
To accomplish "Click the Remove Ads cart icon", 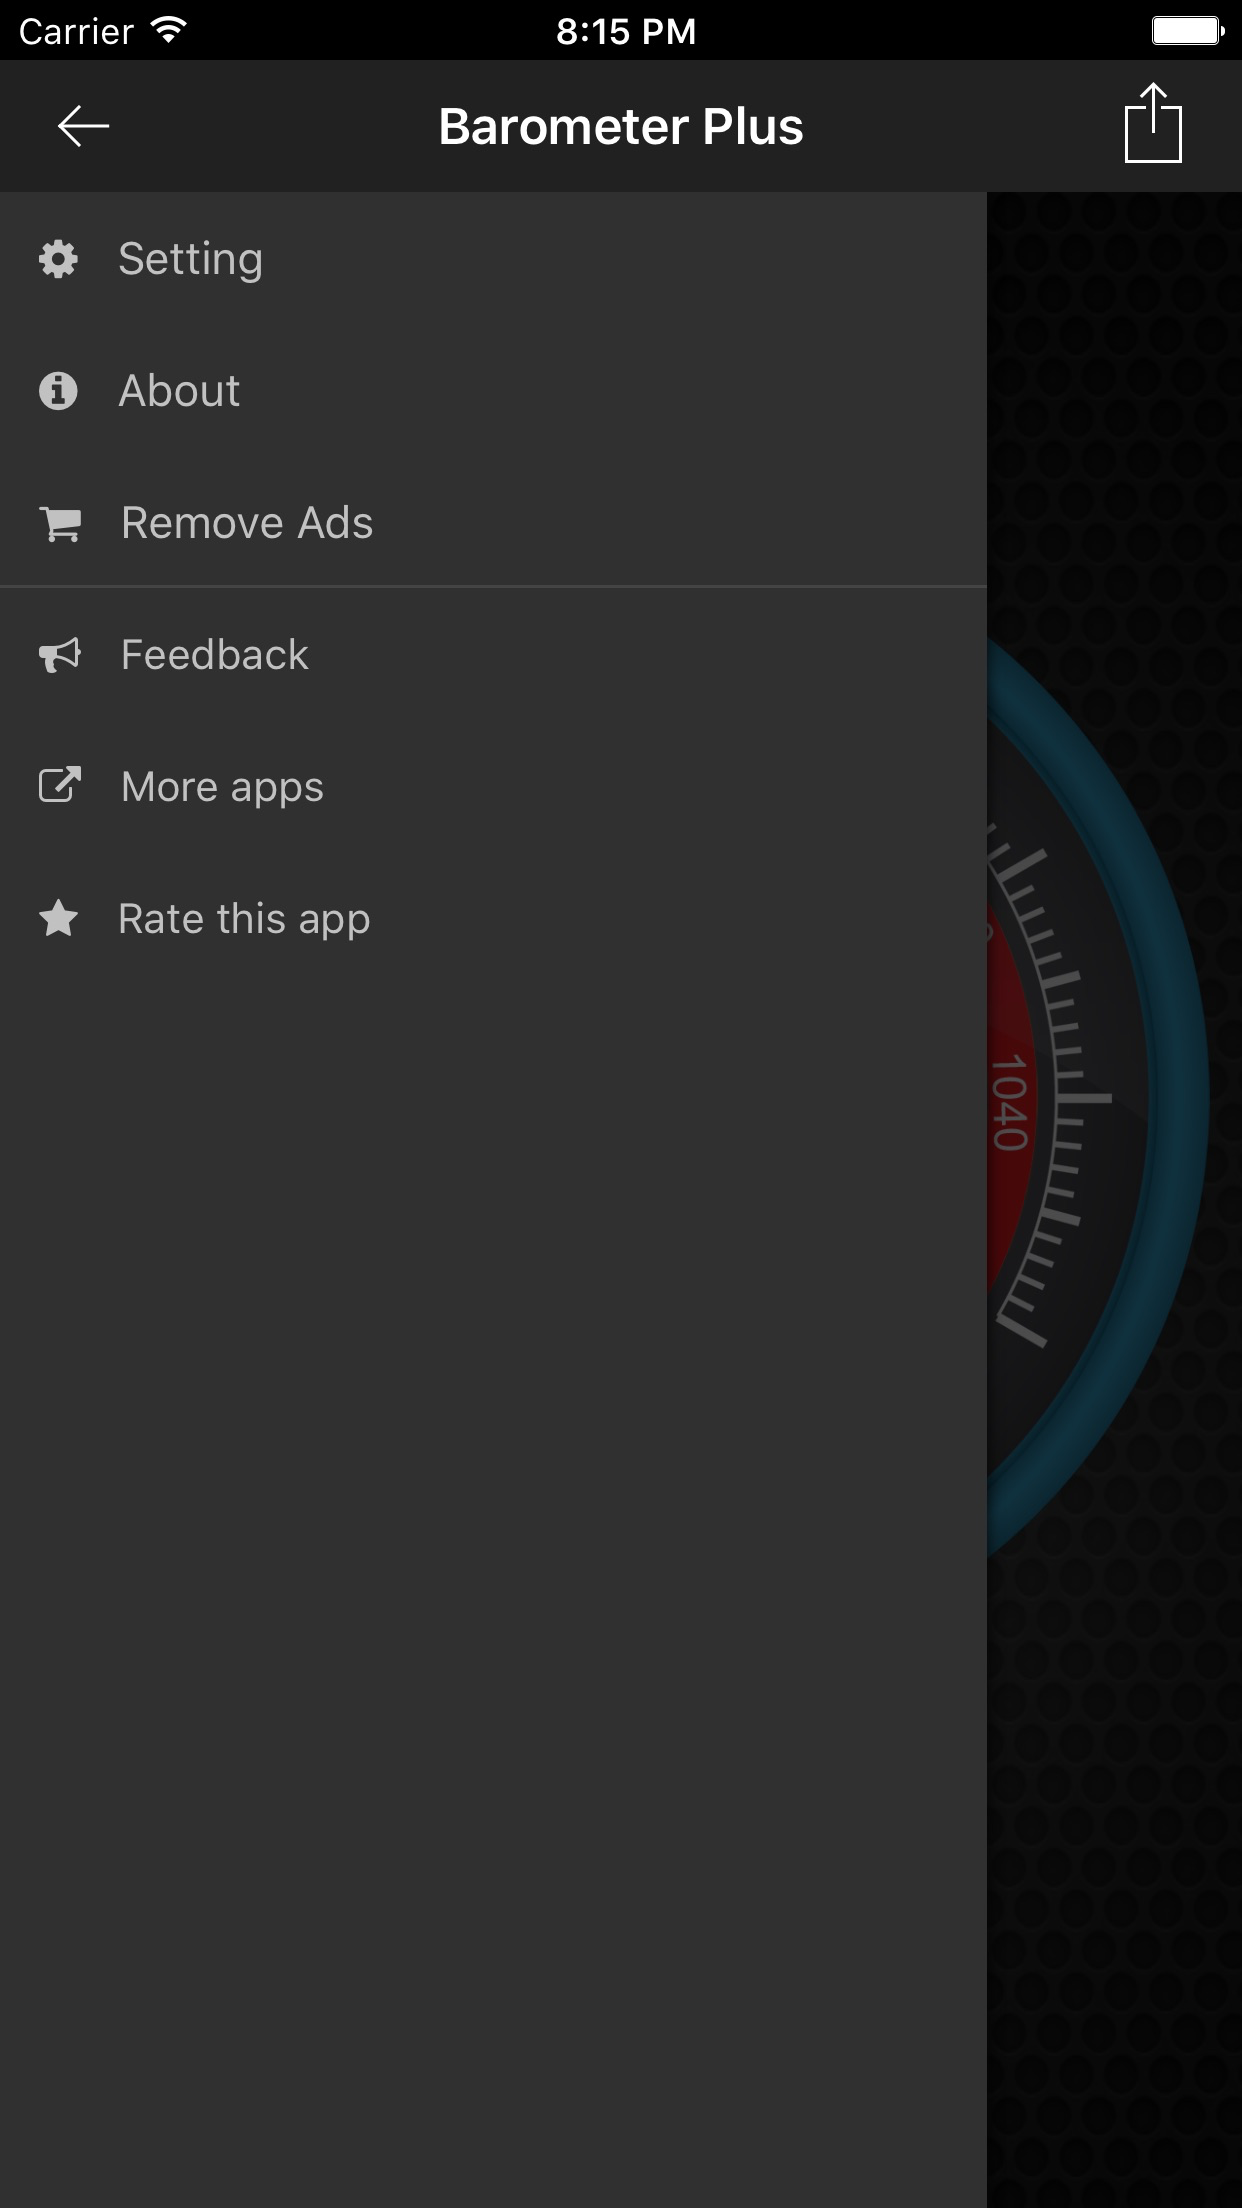I will 60,523.
